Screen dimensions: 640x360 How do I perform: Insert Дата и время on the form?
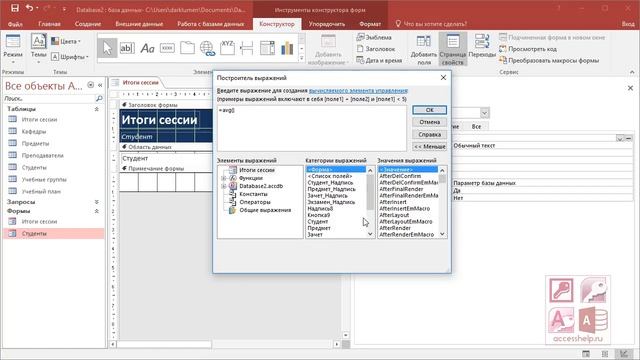379,60
